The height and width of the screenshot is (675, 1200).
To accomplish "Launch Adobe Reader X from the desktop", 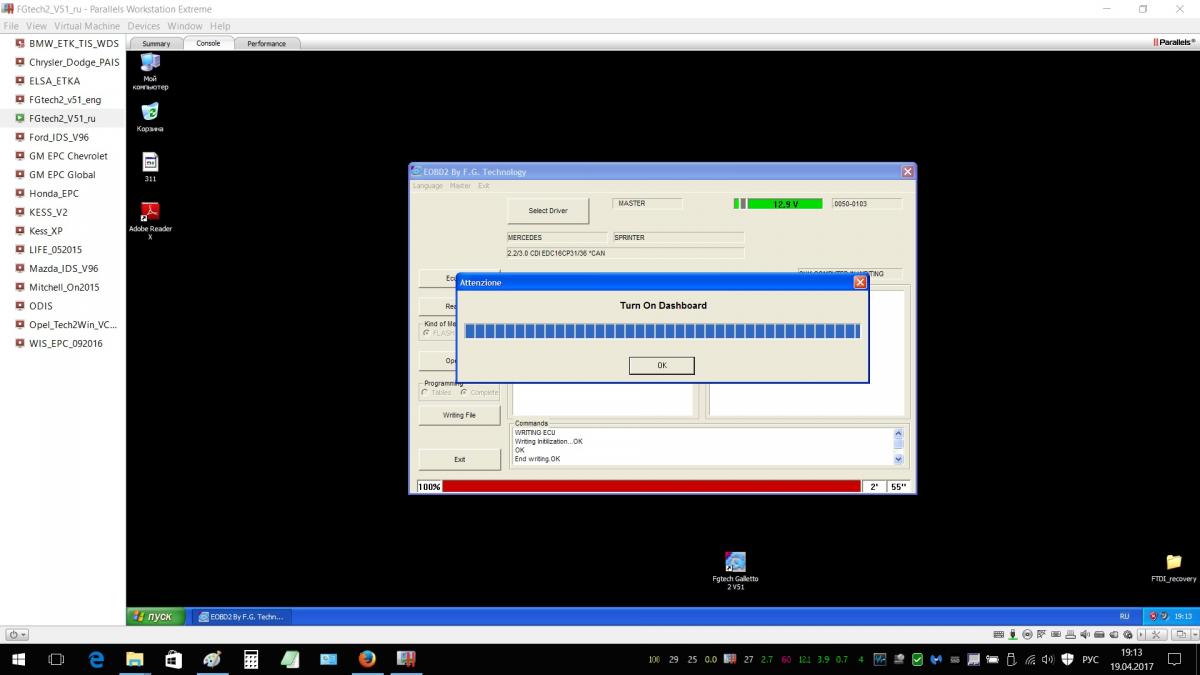I will click(150, 220).
